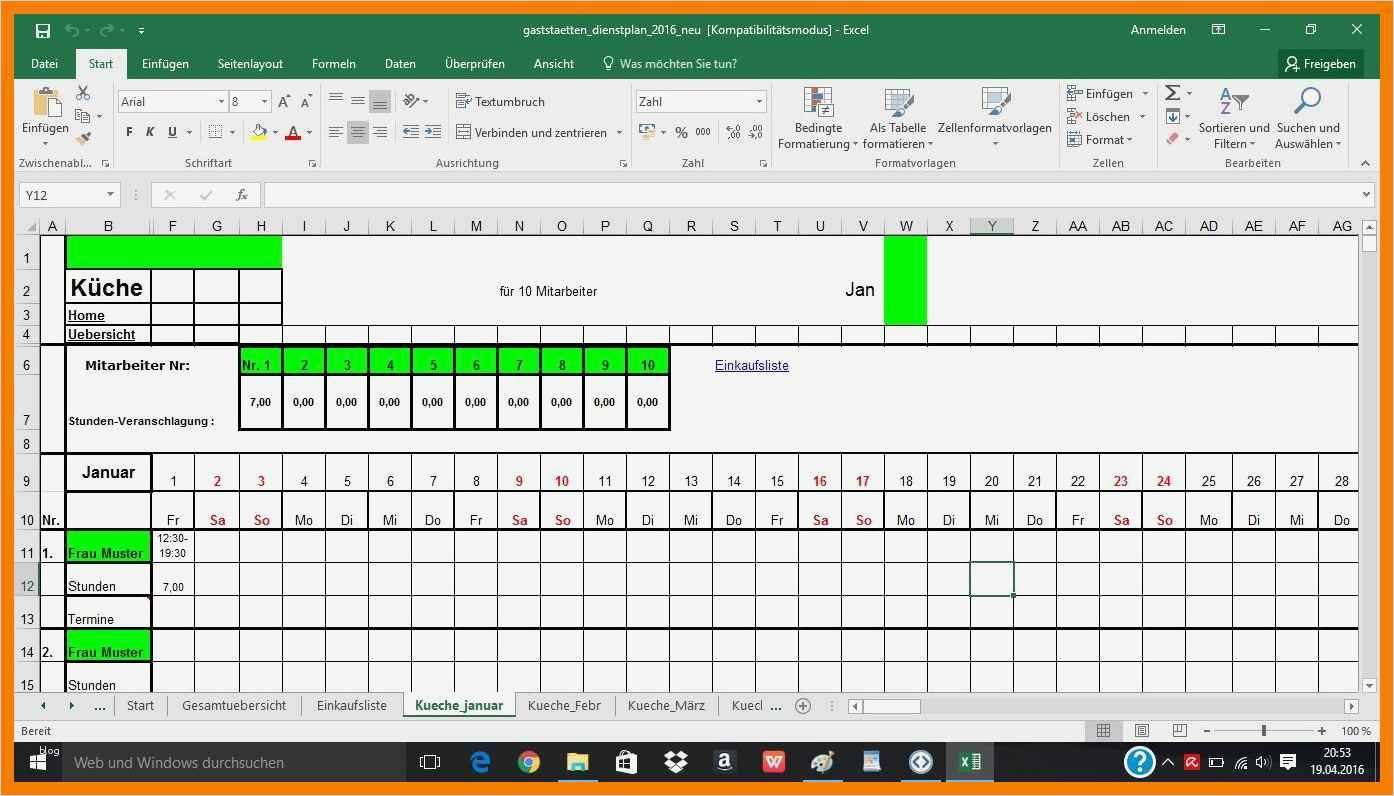Click the Uebersicht link in cell B4

101,334
